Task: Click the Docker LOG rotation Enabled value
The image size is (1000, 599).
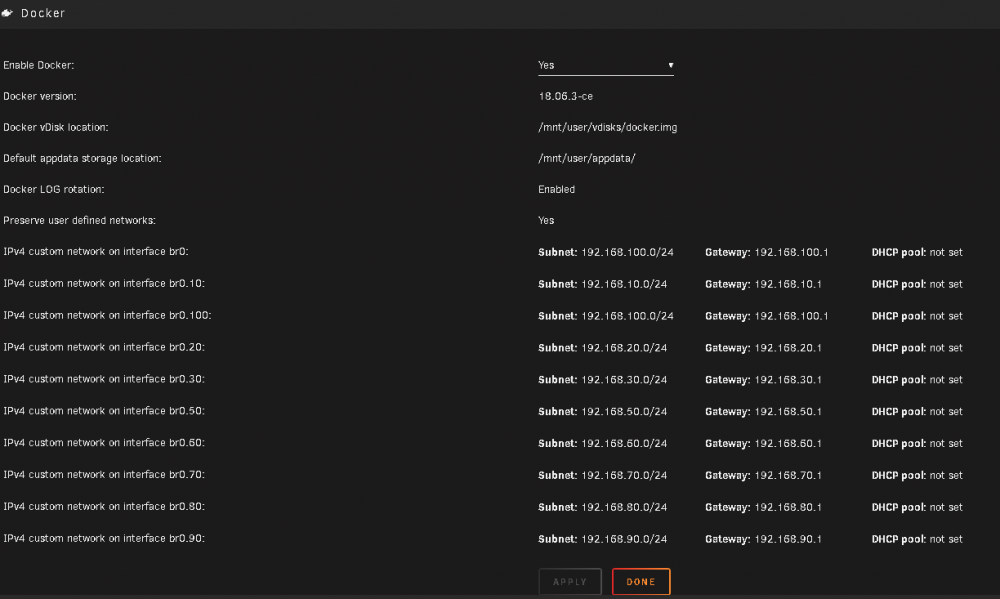Action: [556, 189]
